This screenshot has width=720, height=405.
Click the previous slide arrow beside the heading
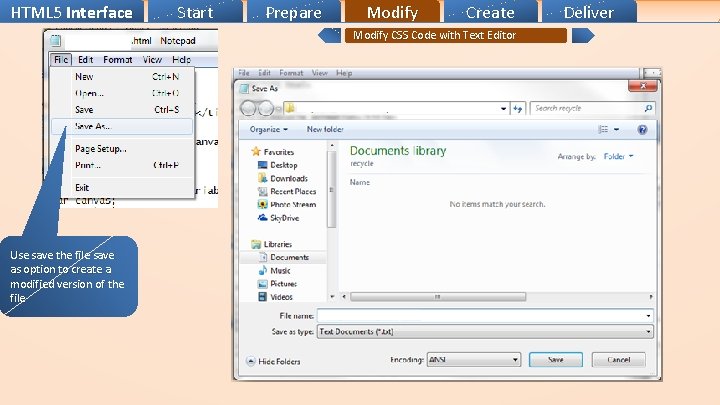329,35
